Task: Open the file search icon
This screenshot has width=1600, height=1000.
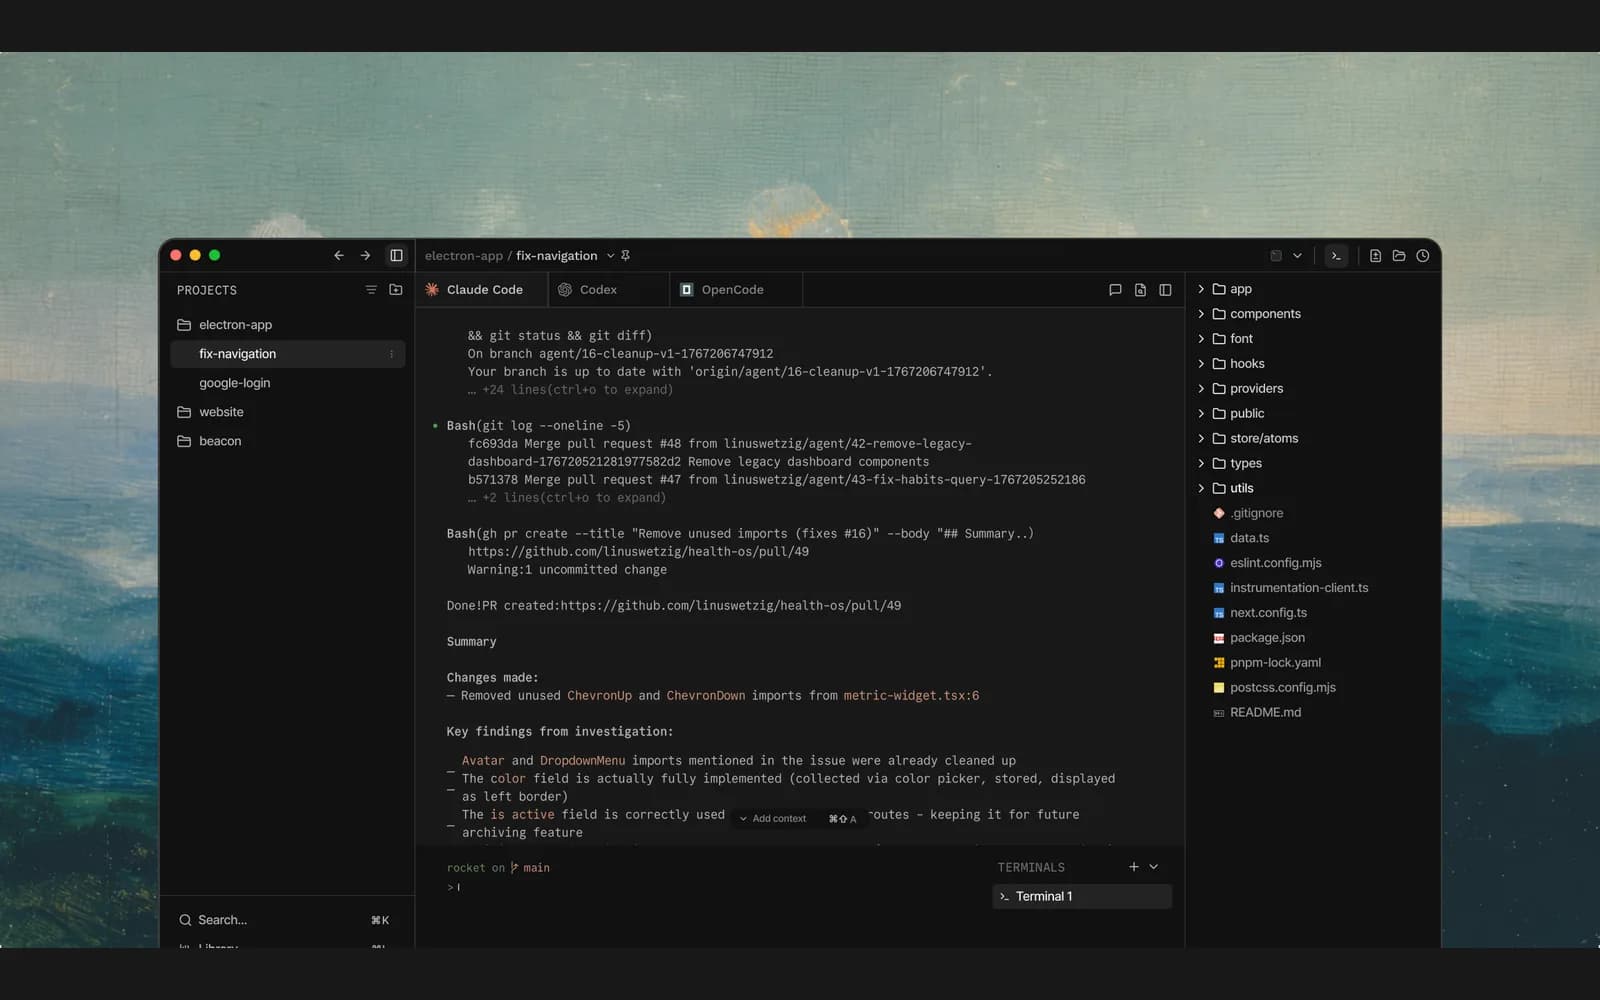Action: pyautogui.click(x=1140, y=290)
